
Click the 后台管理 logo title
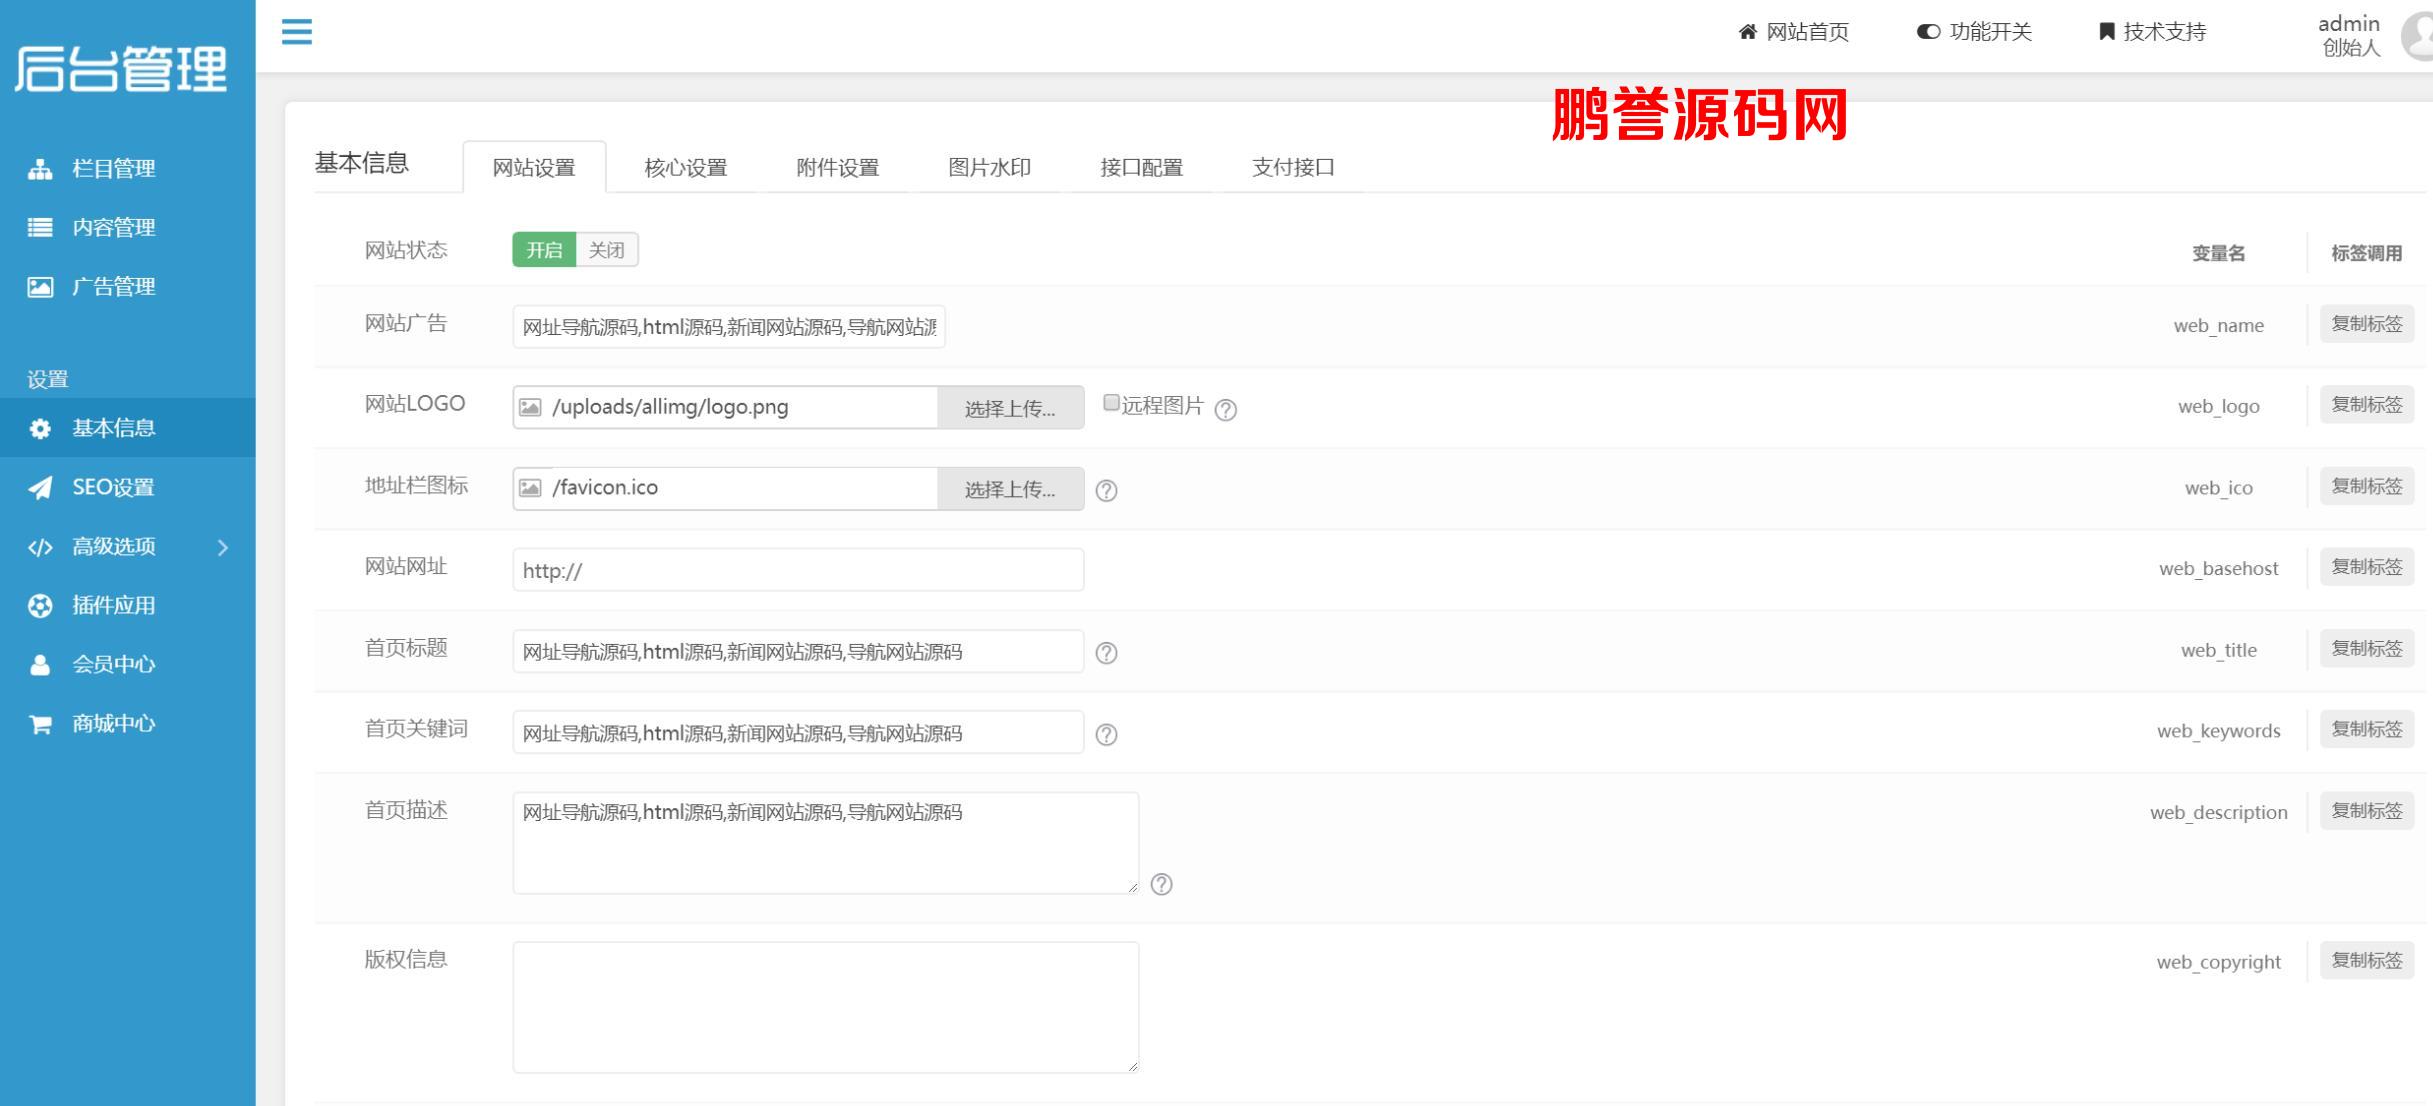click(121, 70)
